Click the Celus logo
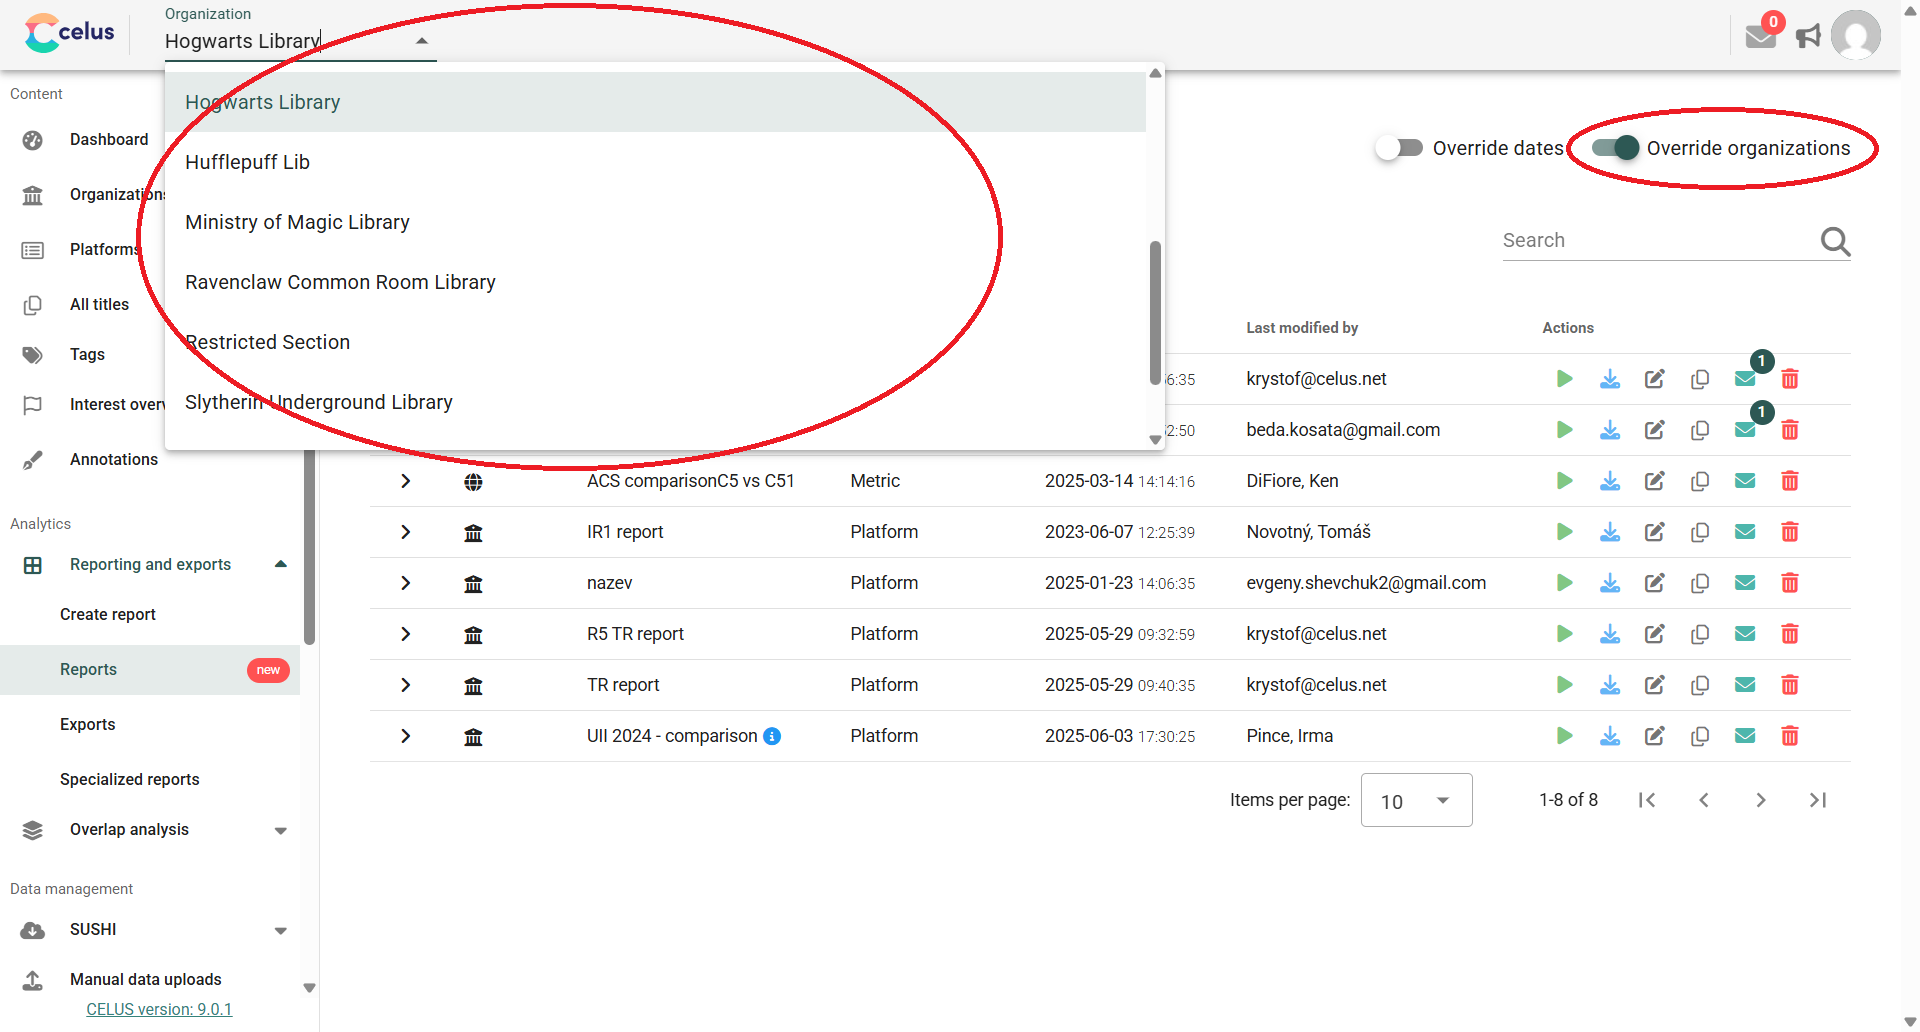Screen dimensions: 1920x1032 tap(70, 33)
